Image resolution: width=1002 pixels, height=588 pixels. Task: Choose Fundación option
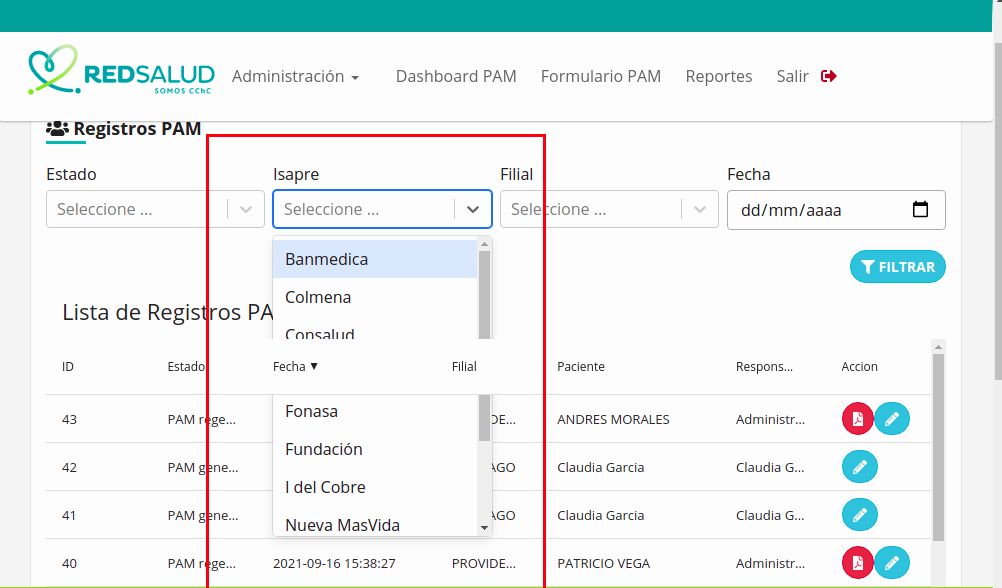(375, 449)
